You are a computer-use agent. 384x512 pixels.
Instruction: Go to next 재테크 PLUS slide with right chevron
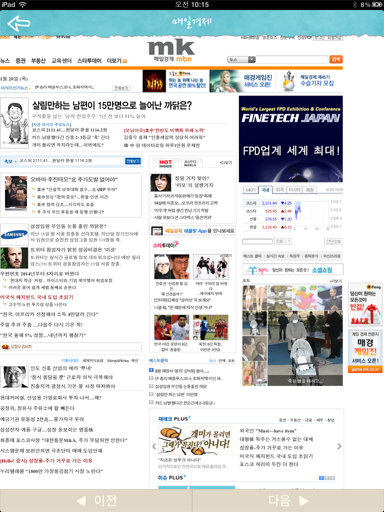click(x=339, y=446)
